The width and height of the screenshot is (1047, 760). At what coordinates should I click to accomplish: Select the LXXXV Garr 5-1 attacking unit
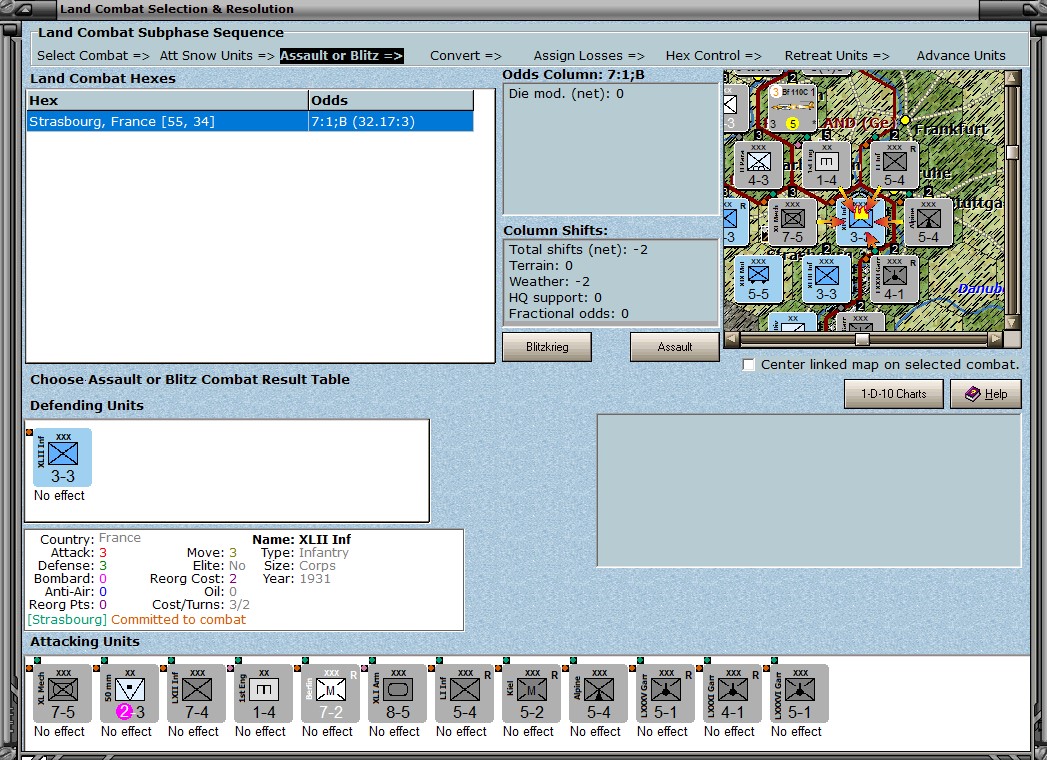[x=666, y=693]
